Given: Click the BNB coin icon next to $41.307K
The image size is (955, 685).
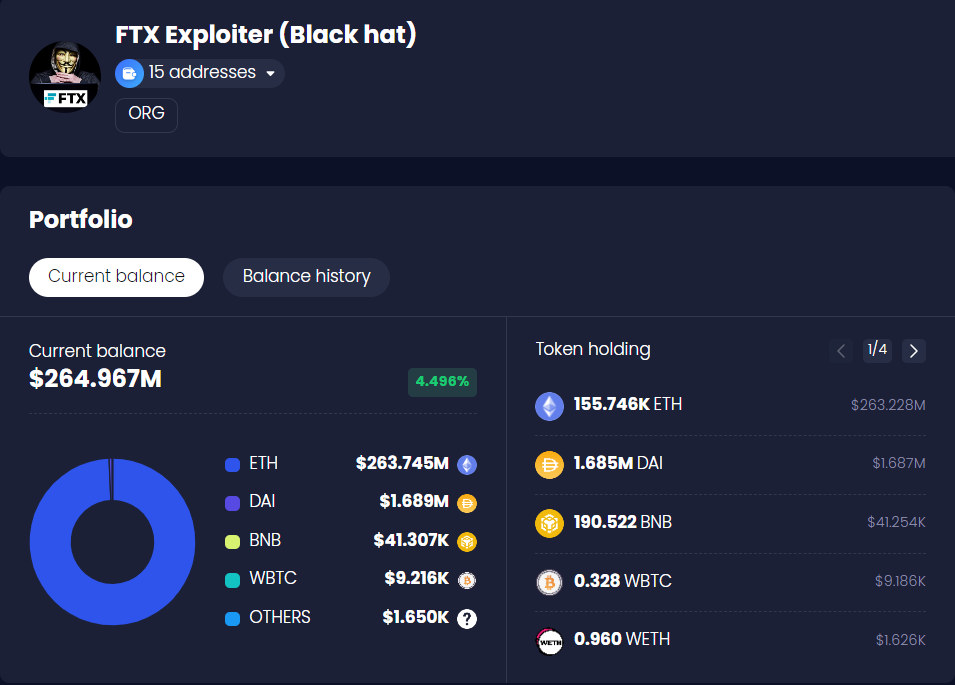Looking at the screenshot, I should 467,541.
